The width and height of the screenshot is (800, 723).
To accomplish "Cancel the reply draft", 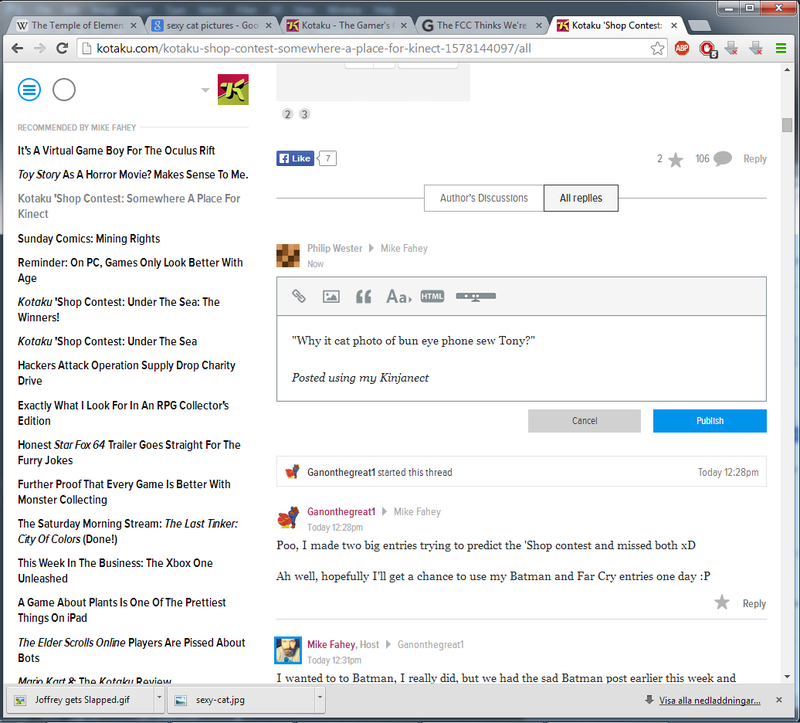I will pos(584,421).
